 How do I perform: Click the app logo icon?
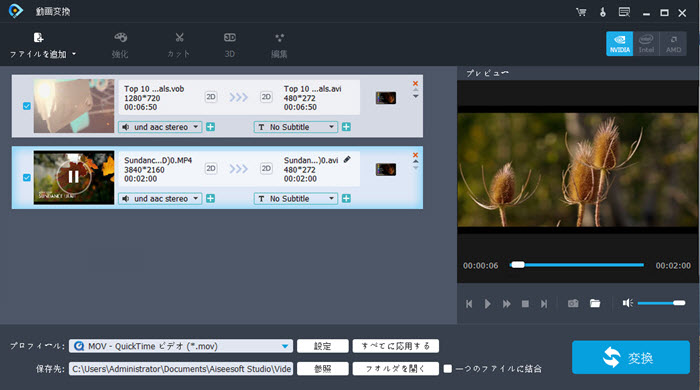[15, 11]
